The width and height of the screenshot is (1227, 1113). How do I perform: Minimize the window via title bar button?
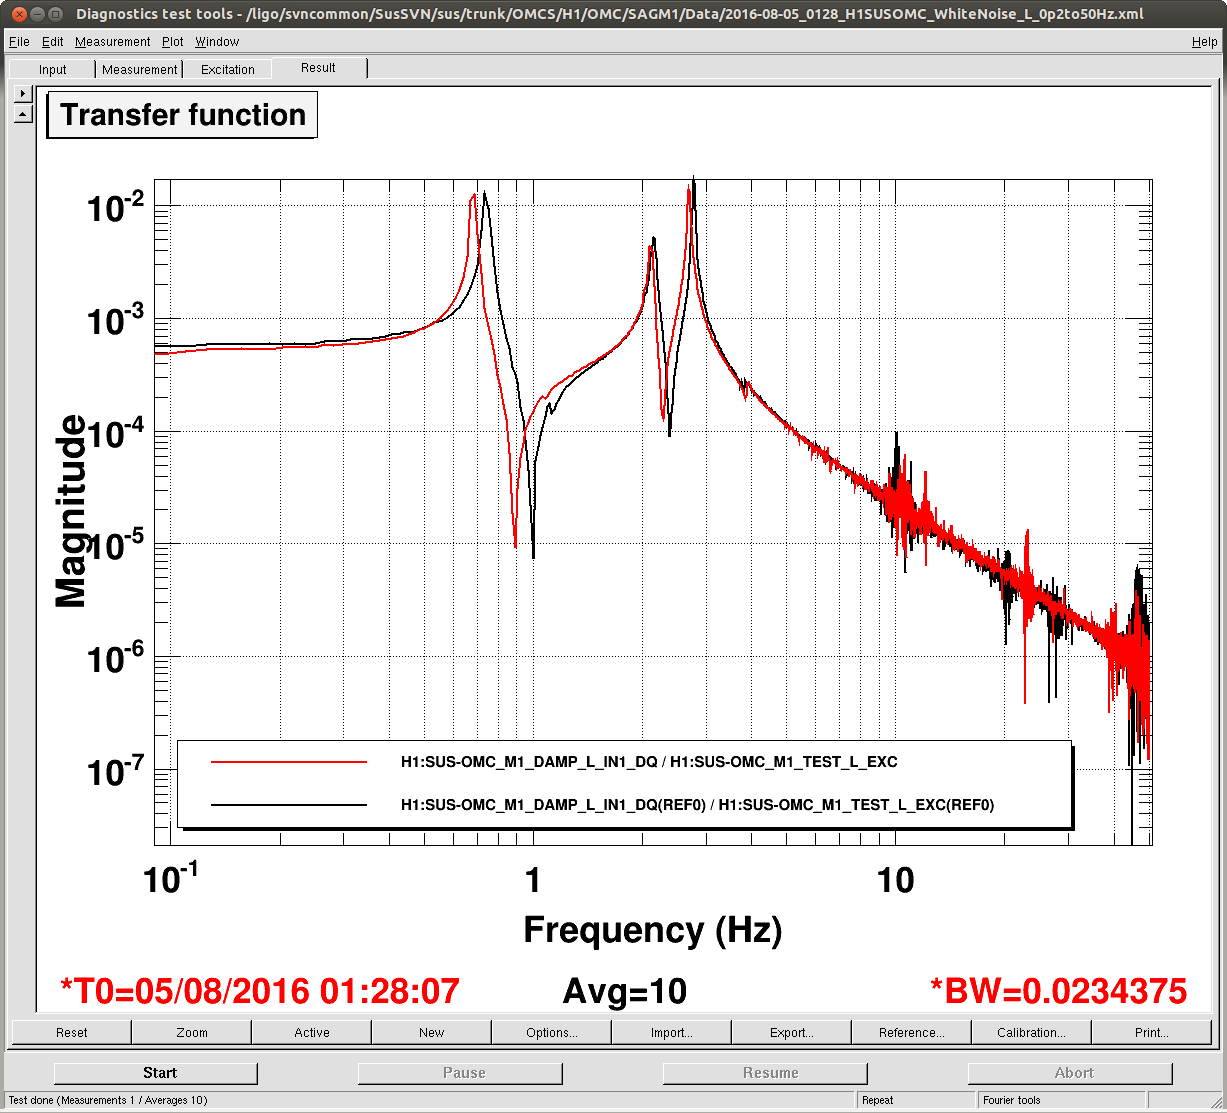pyautogui.click(x=35, y=15)
